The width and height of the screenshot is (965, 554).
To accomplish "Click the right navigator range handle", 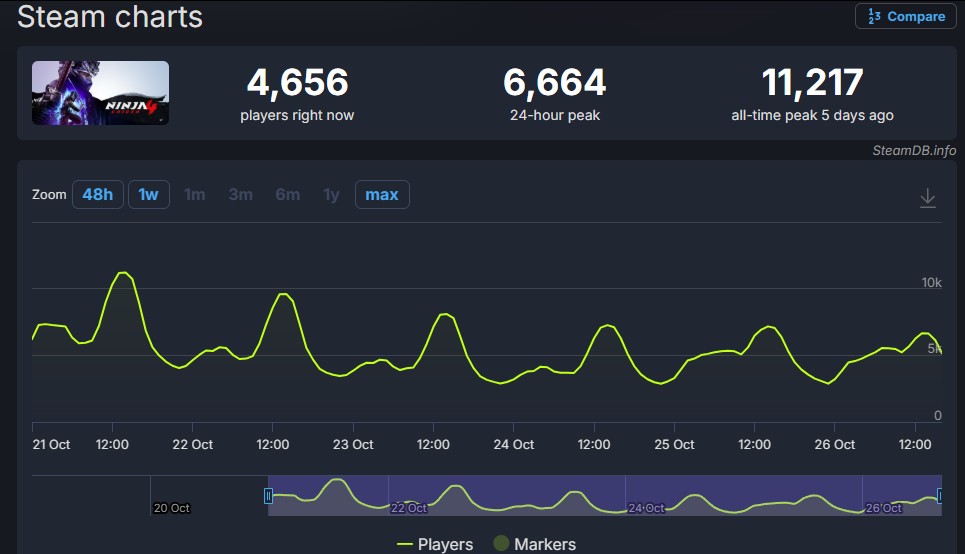I will tap(940, 495).
